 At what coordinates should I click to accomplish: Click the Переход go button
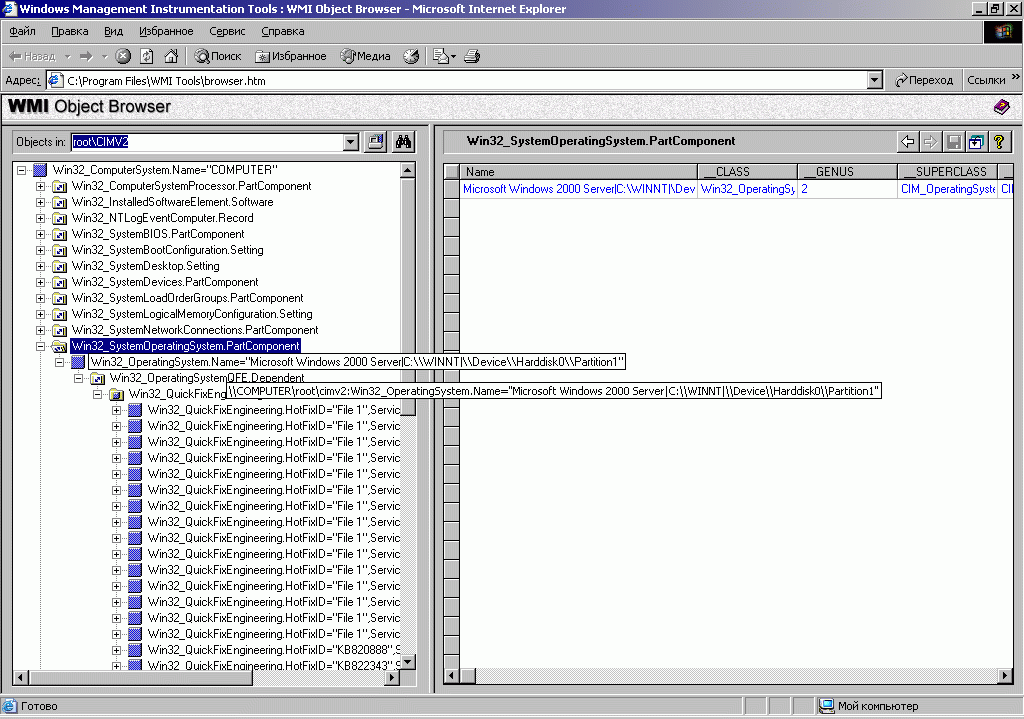pos(924,80)
